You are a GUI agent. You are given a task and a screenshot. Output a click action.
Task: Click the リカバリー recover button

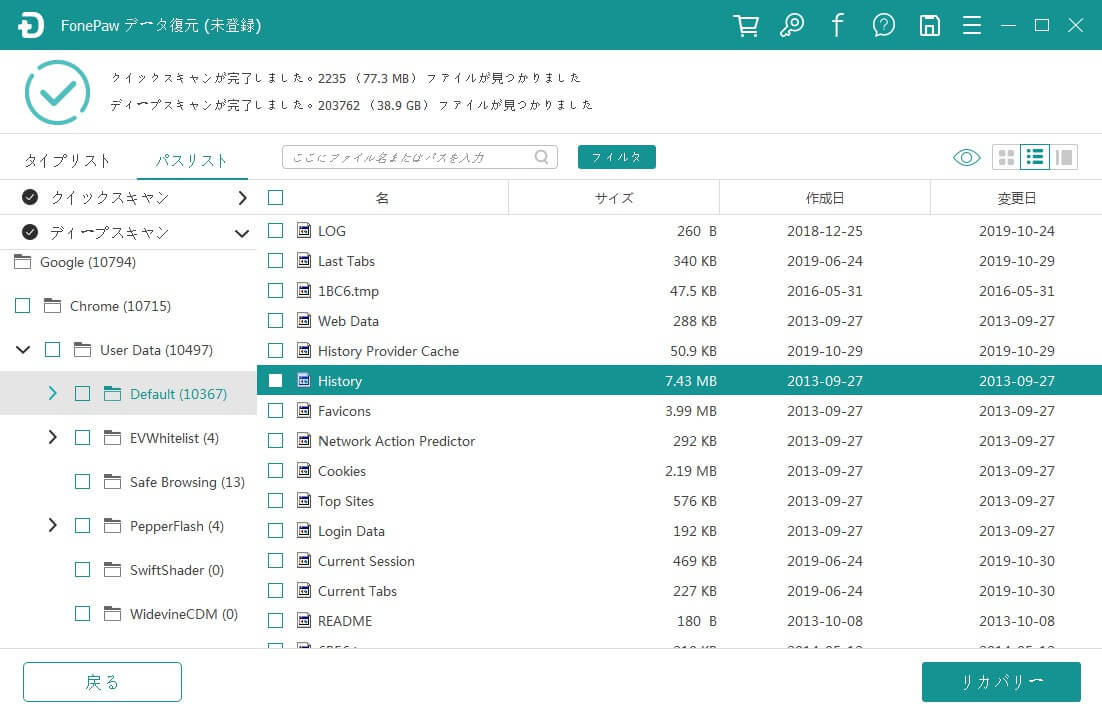(x=1001, y=681)
